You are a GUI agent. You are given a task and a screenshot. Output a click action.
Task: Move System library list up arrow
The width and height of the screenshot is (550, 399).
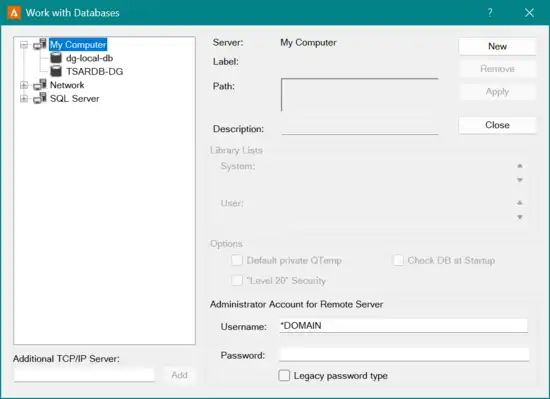coord(520,166)
